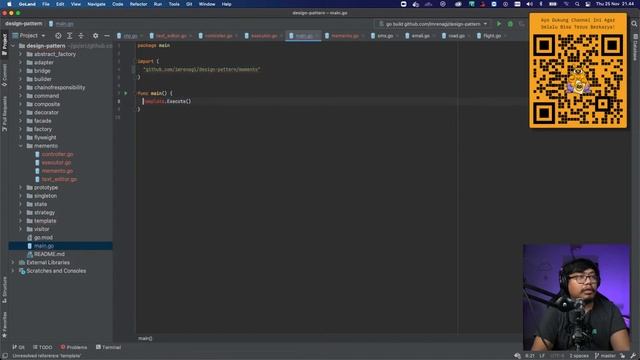
Task: Switch to the text_editor.go editor tab
Action: tap(171, 36)
